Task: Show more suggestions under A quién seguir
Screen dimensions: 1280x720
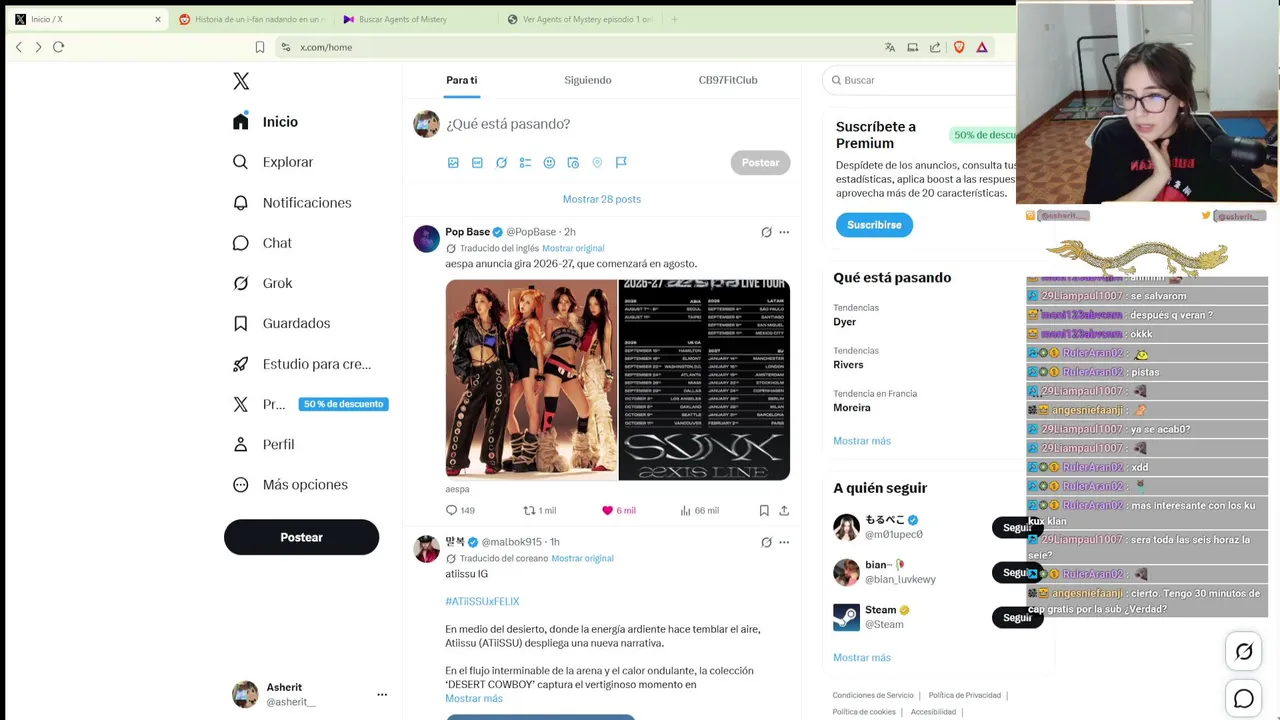Action: tap(862, 658)
